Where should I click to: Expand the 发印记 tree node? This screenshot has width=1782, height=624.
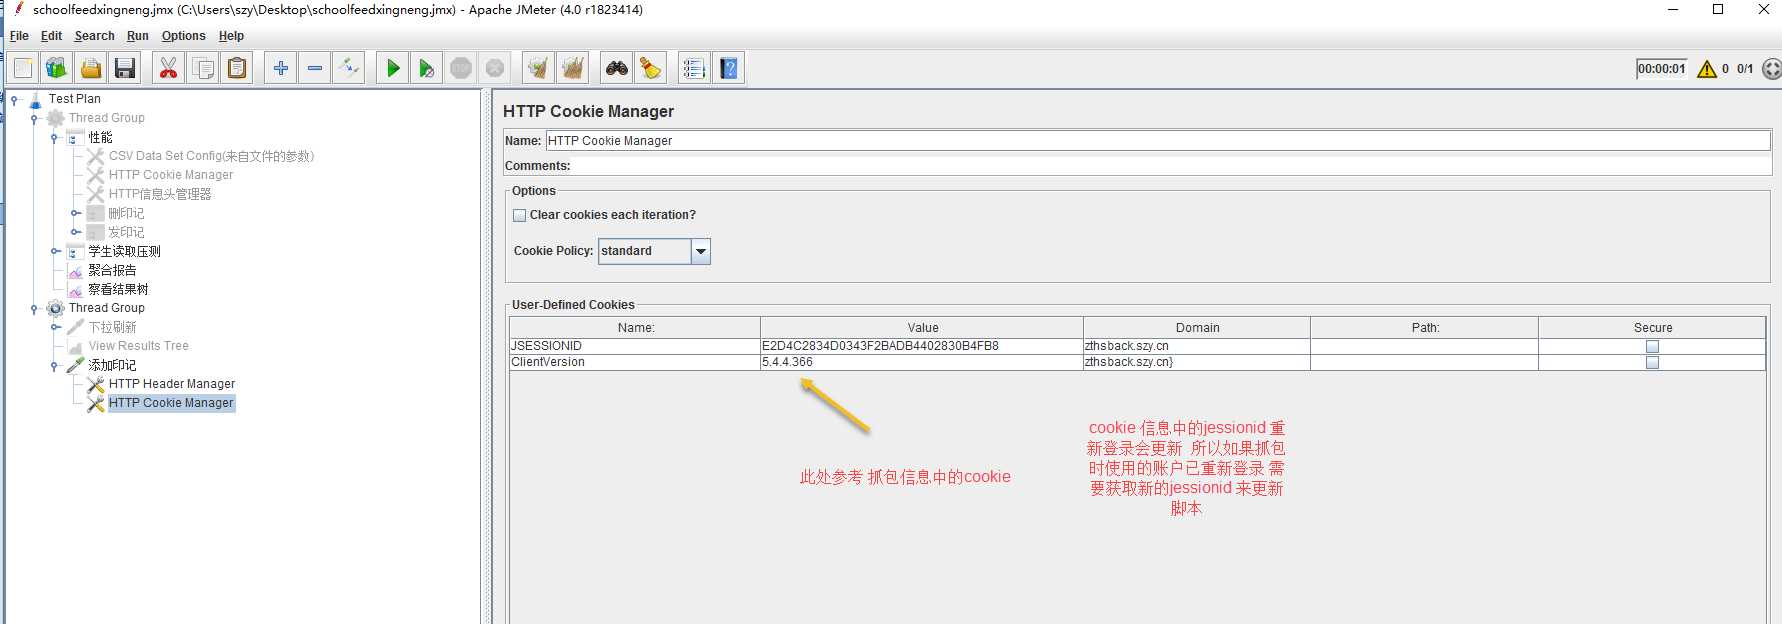coord(75,232)
